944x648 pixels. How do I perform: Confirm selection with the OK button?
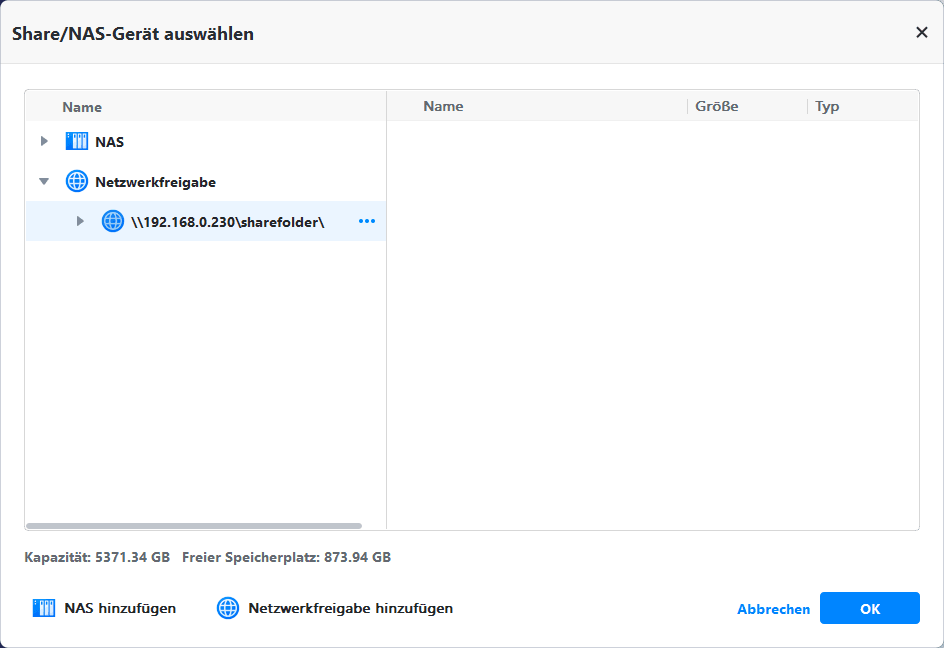869,608
